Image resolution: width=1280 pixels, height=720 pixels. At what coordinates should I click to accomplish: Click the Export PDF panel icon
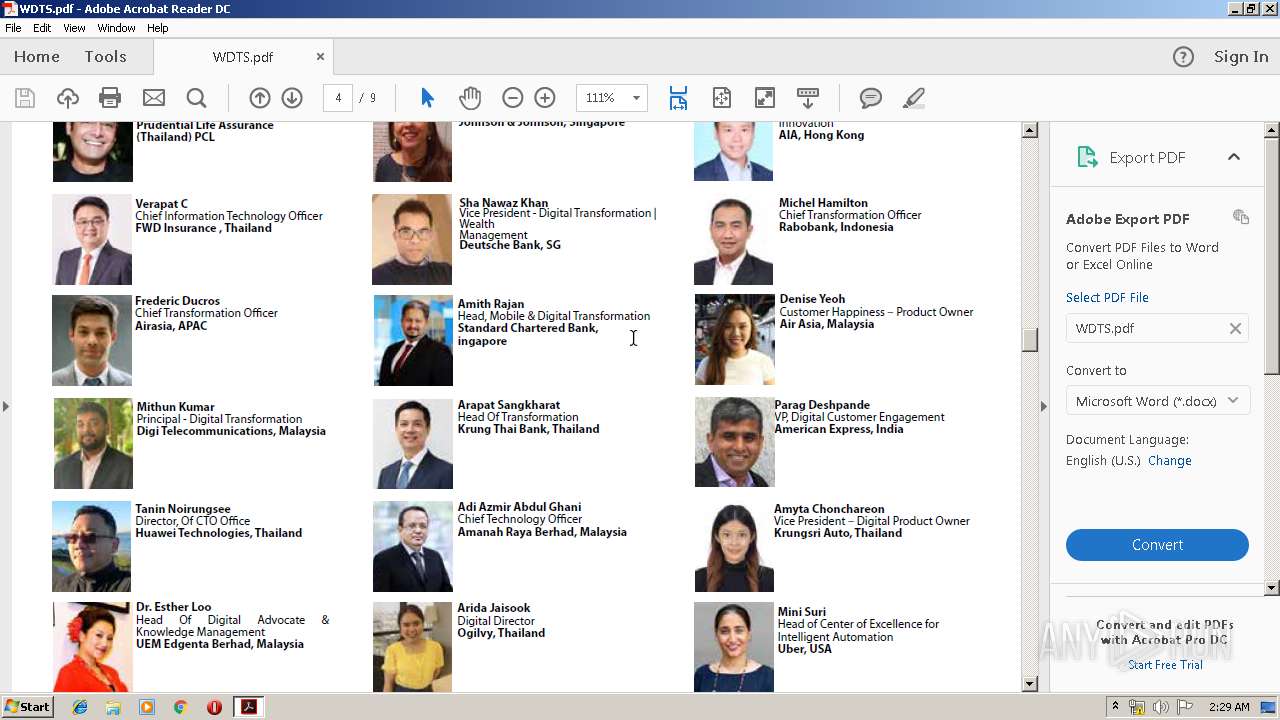click(x=1087, y=157)
